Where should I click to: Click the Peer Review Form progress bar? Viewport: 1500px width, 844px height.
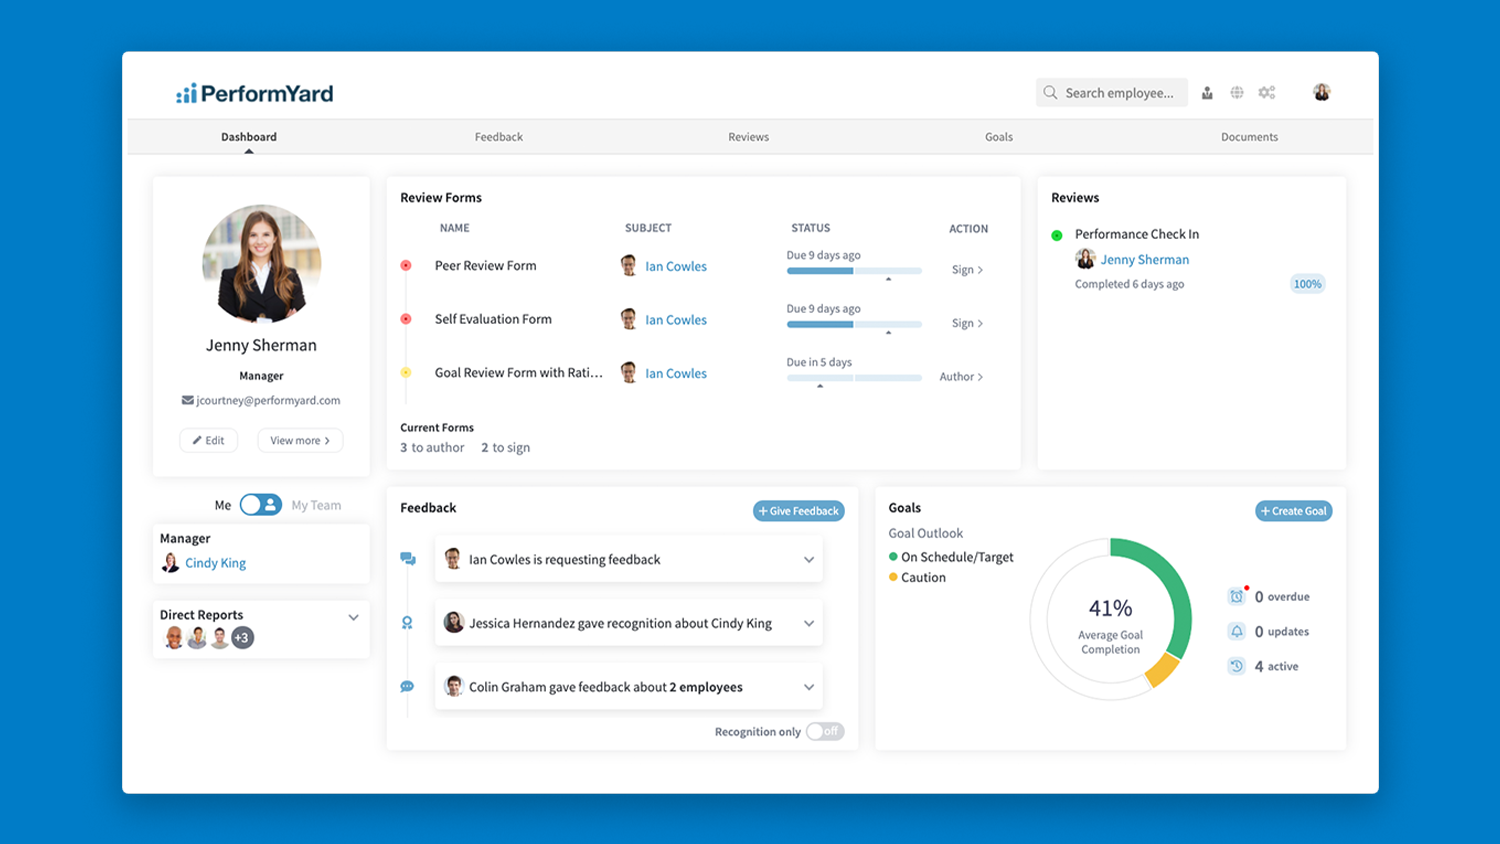[x=853, y=270]
